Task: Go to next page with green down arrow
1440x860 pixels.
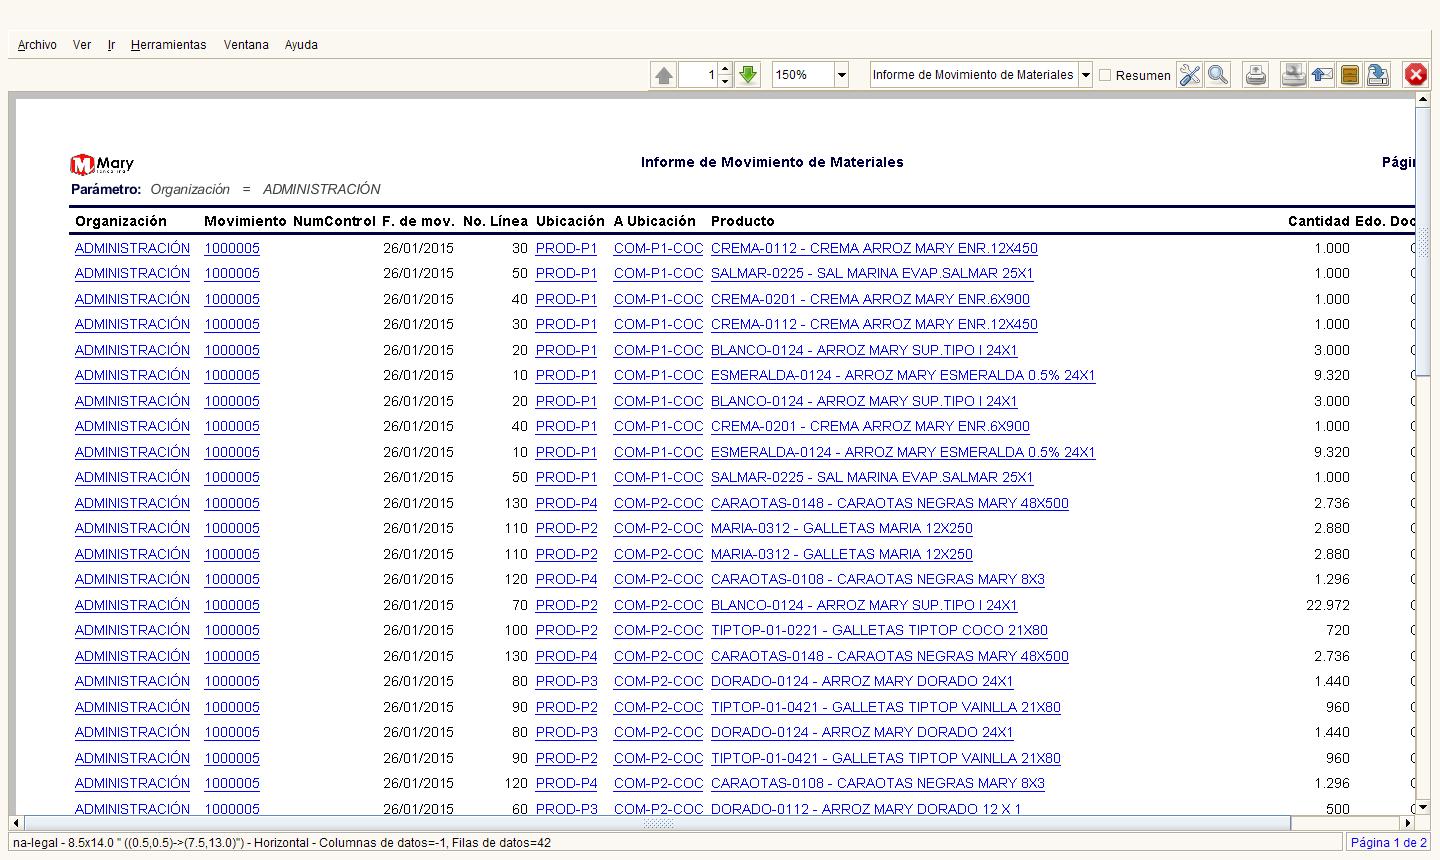Action: pos(748,75)
